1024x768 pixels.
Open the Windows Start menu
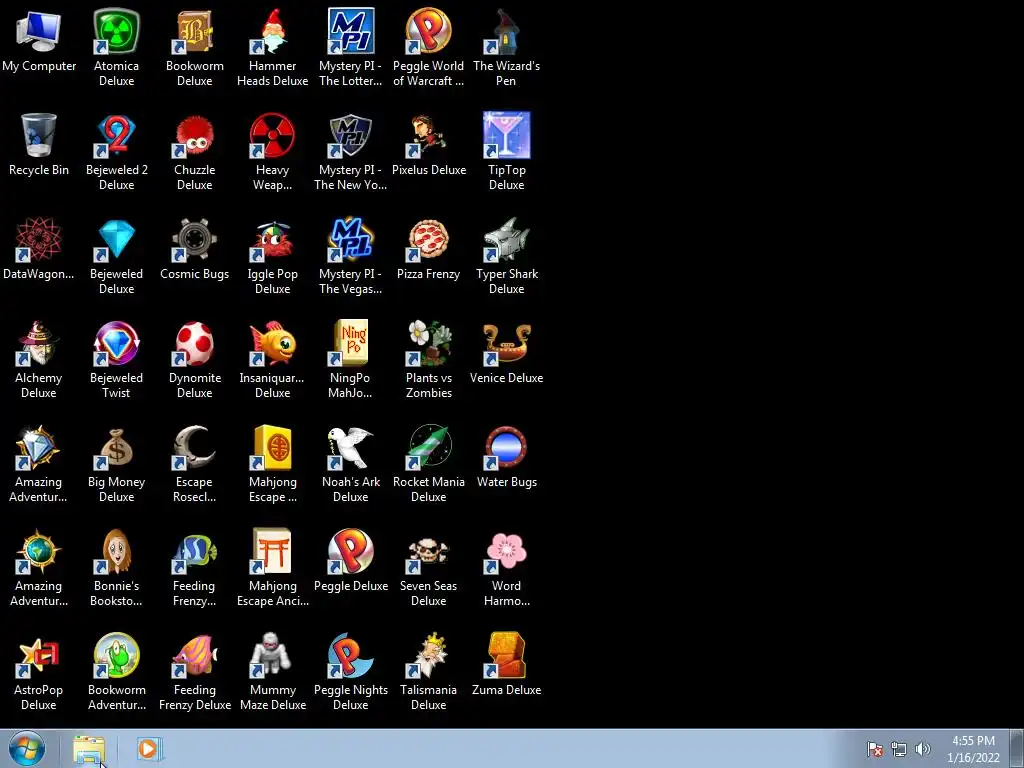27,748
